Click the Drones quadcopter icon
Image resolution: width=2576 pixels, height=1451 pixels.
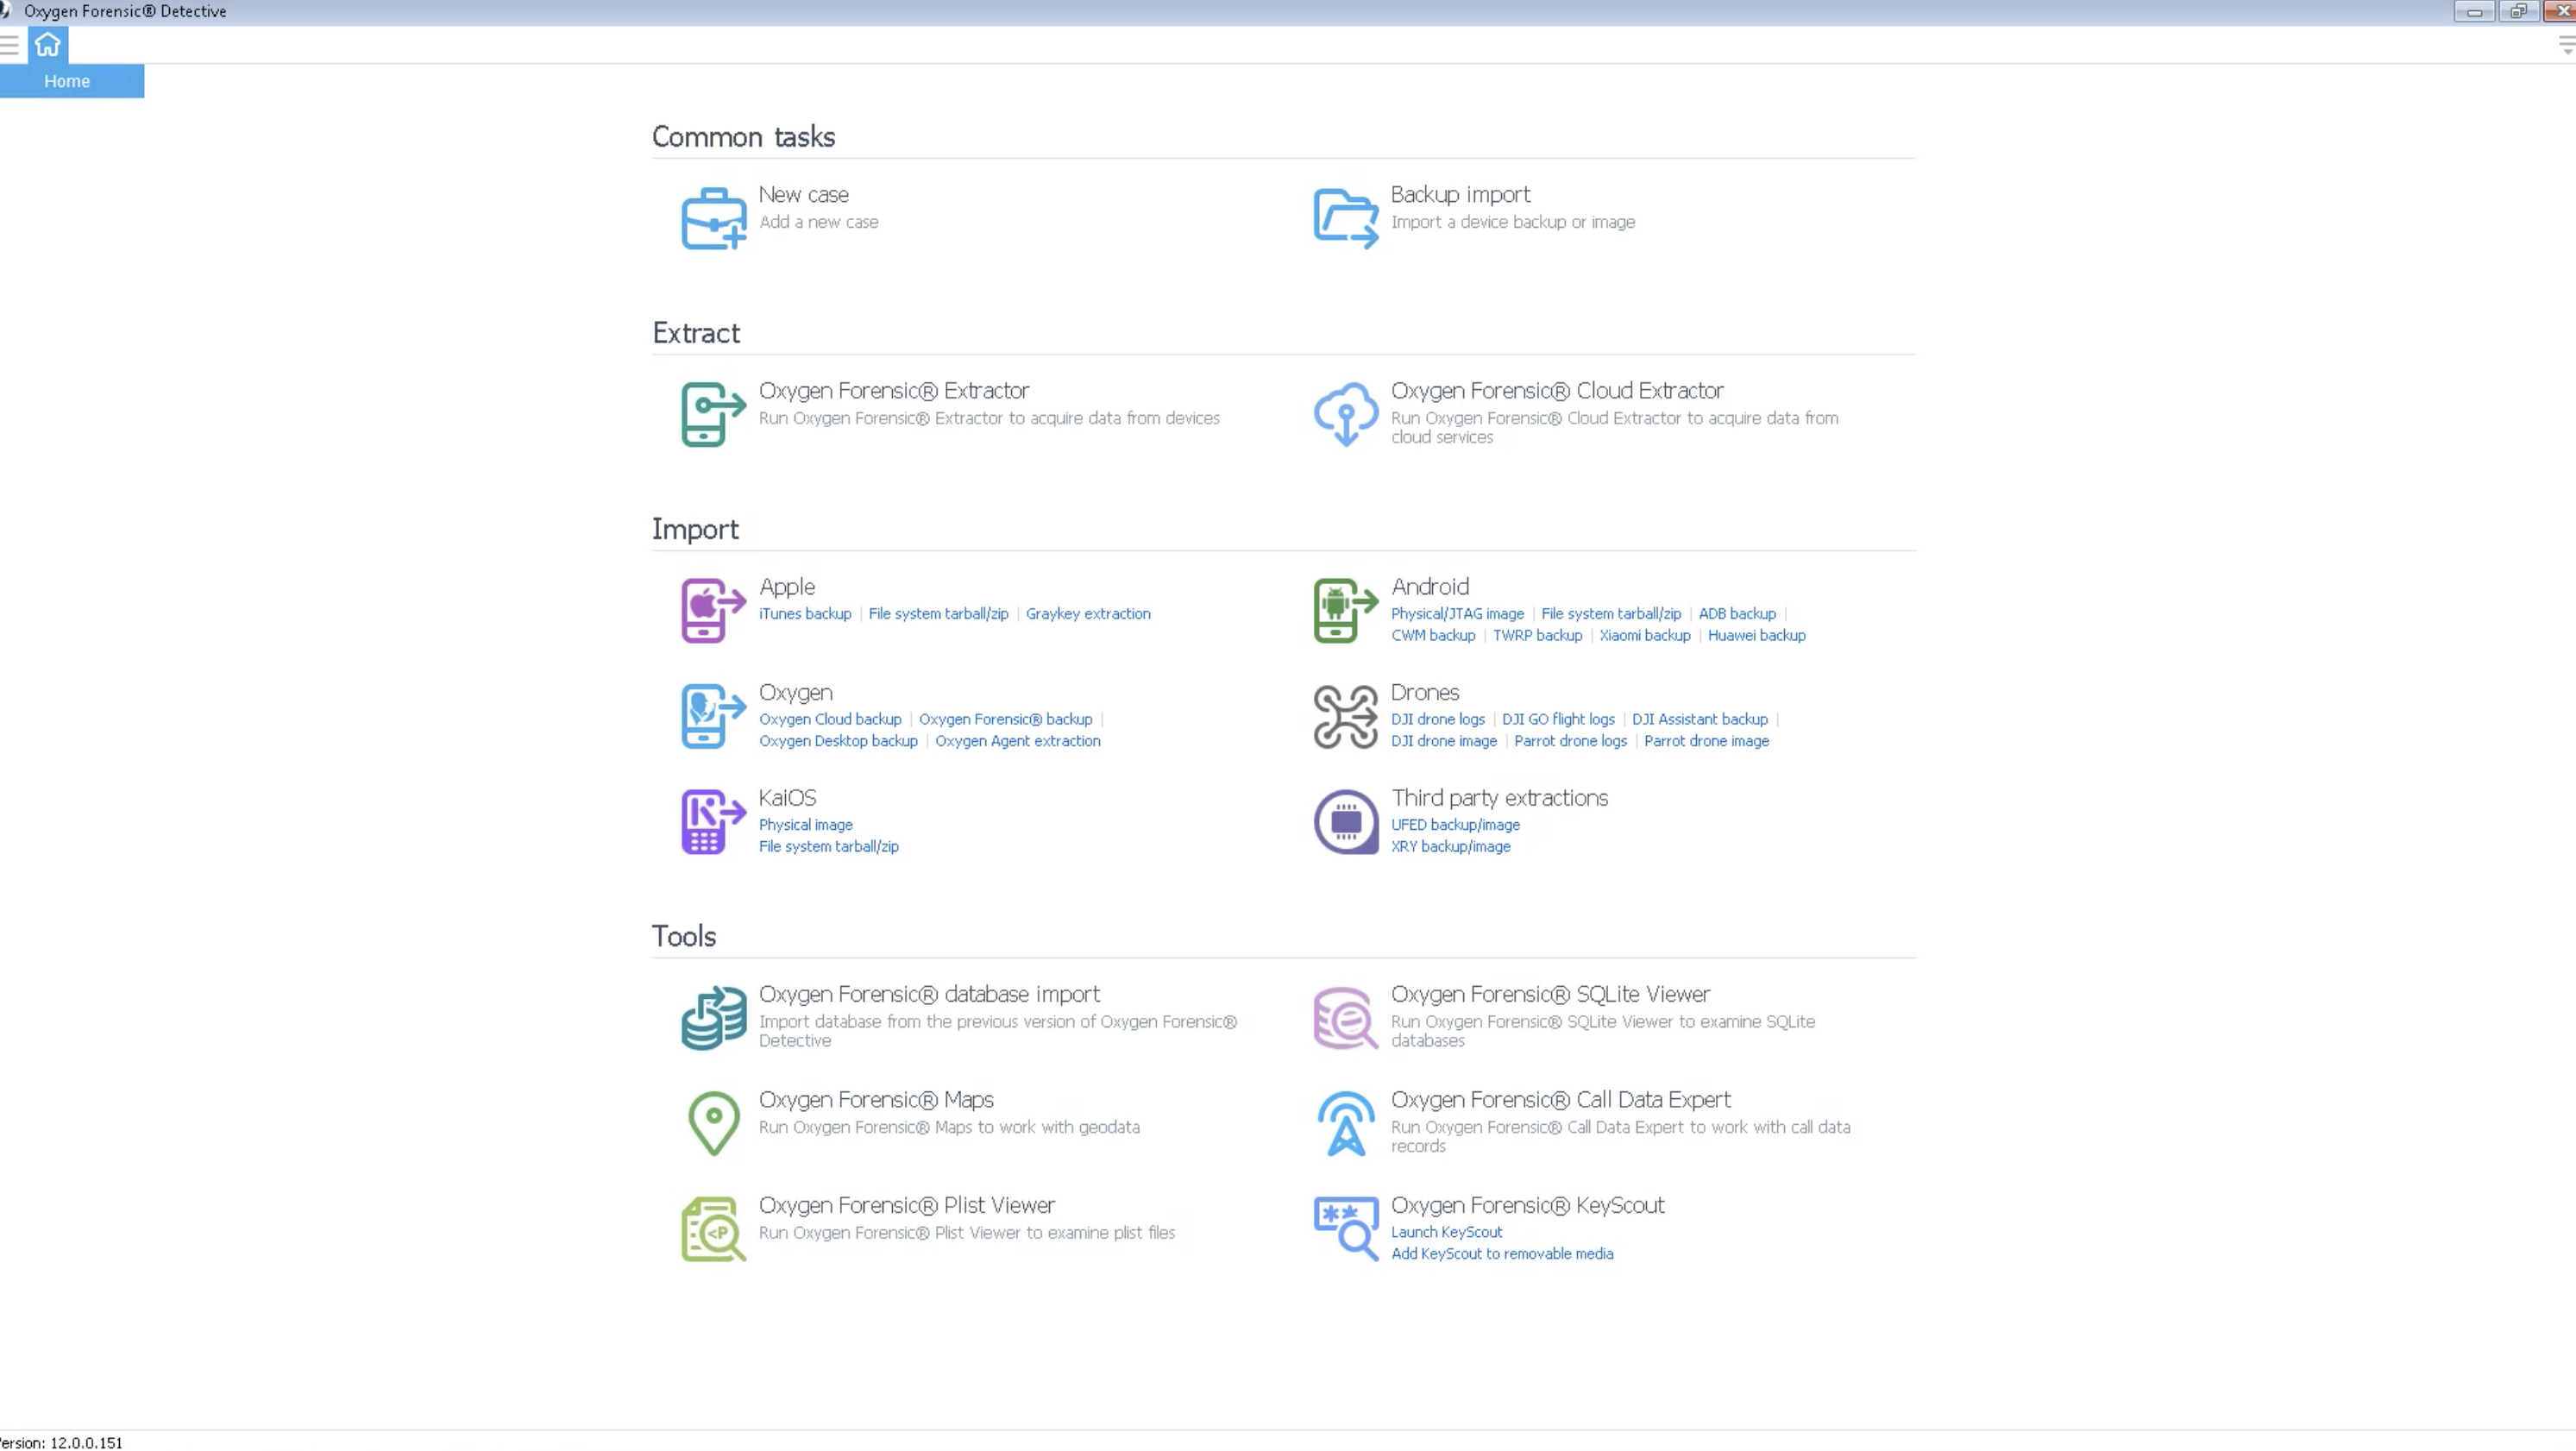pos(1345,716)
